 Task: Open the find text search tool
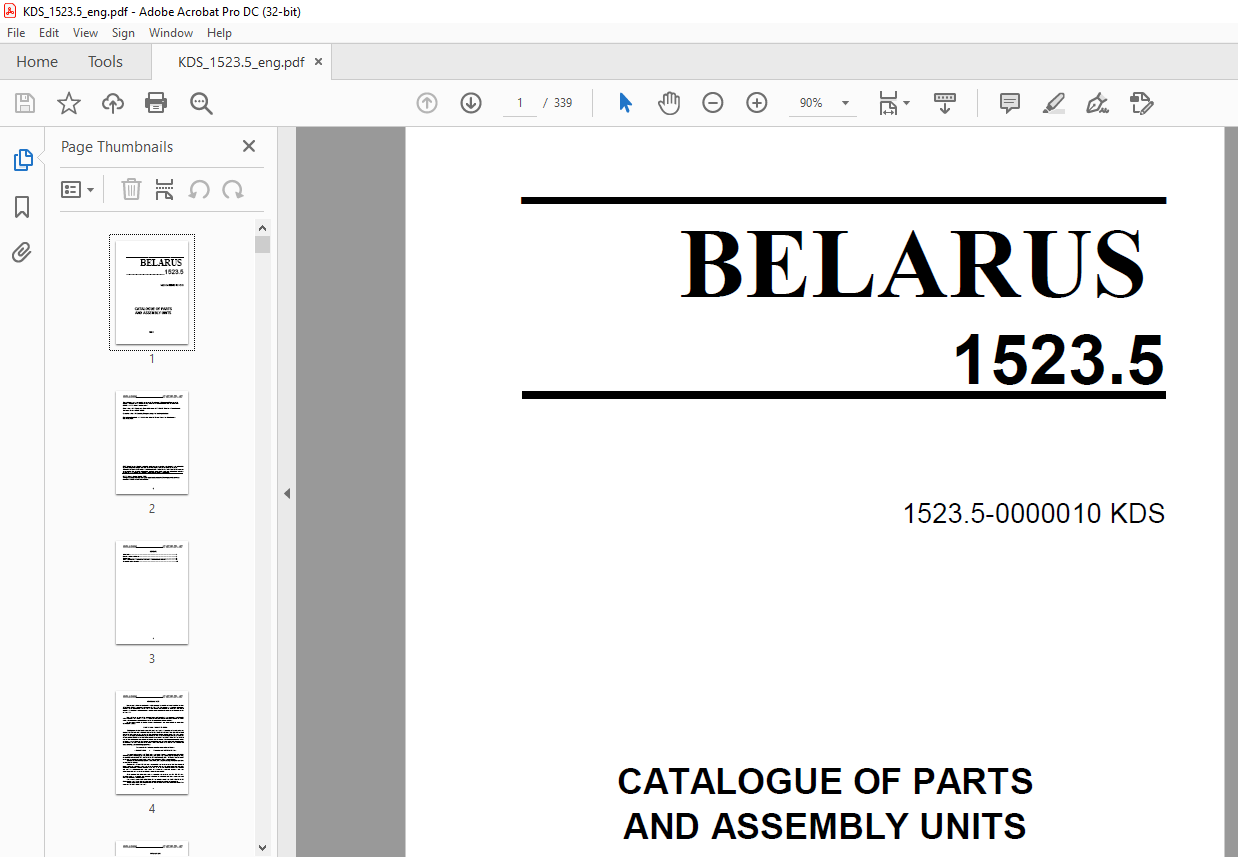point(201,103)
